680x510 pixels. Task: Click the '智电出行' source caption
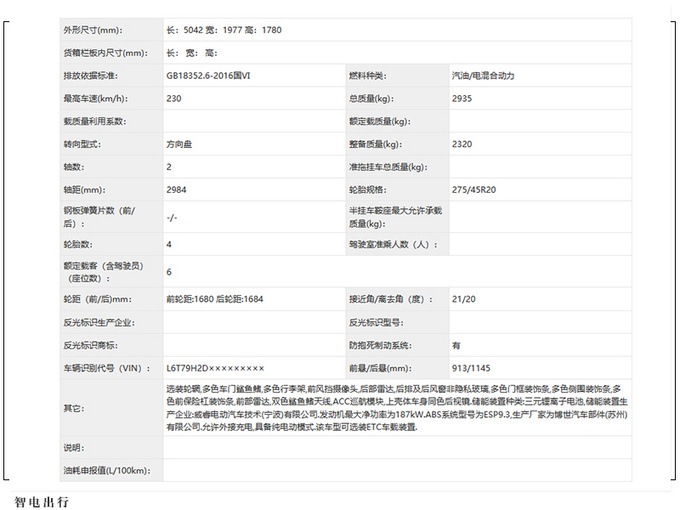42,502
